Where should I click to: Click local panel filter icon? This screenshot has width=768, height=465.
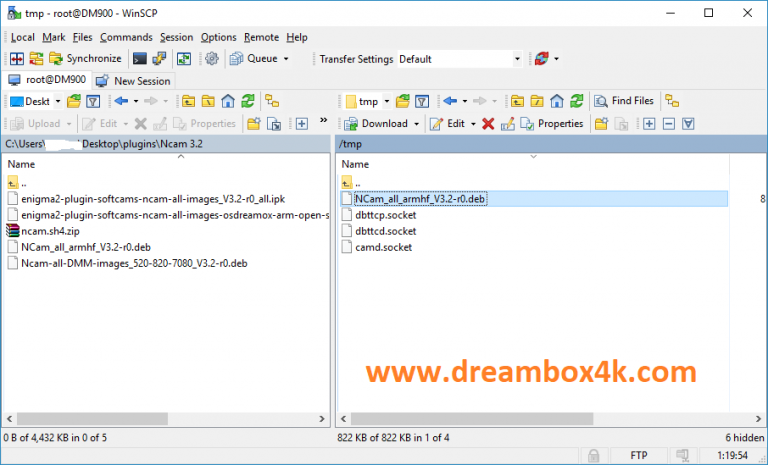click(x=93, y=101)
